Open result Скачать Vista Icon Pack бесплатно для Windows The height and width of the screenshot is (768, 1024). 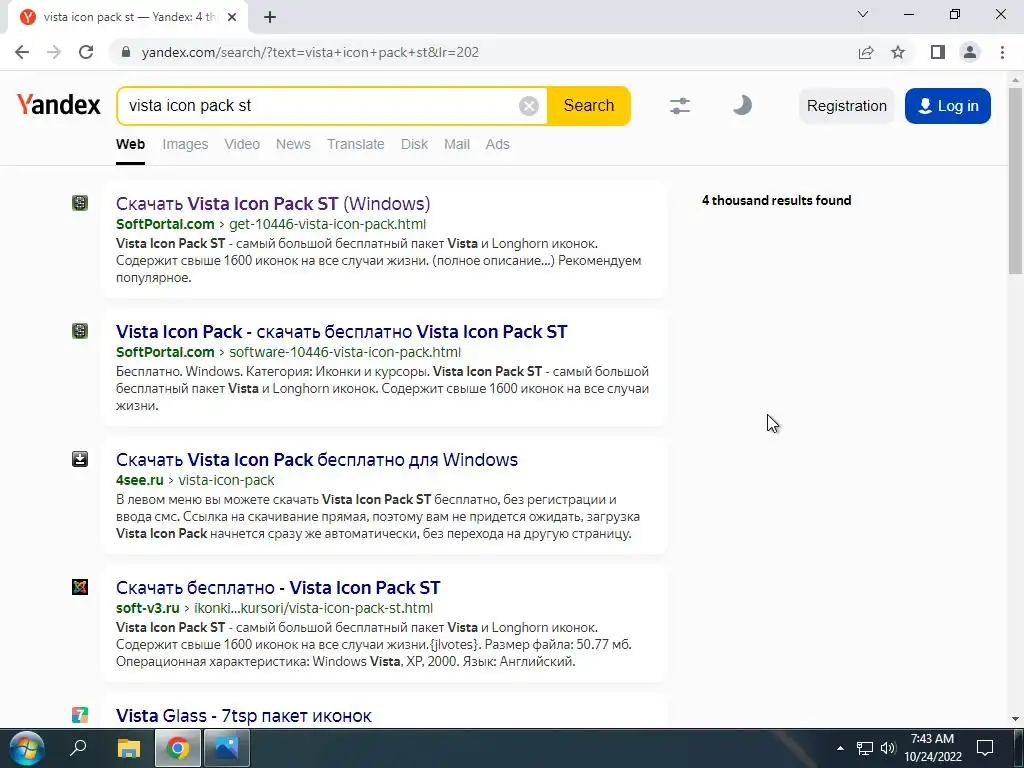(x=317, y=460)
